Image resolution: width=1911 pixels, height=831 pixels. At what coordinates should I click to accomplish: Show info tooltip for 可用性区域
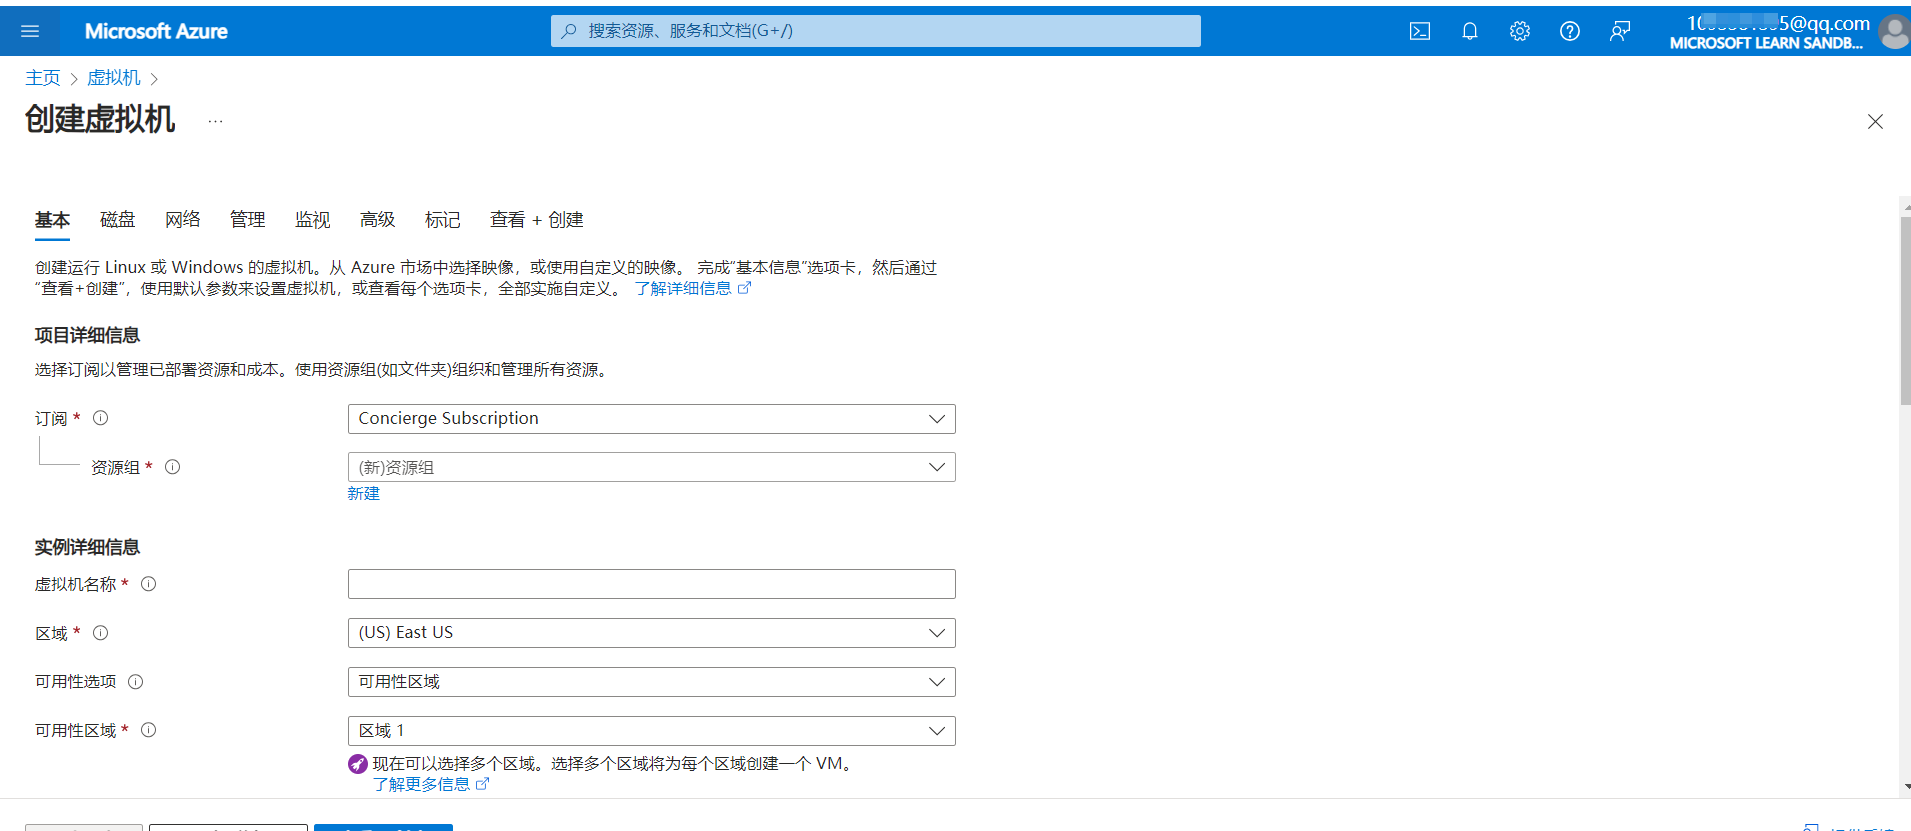click(x=148, y=730)
